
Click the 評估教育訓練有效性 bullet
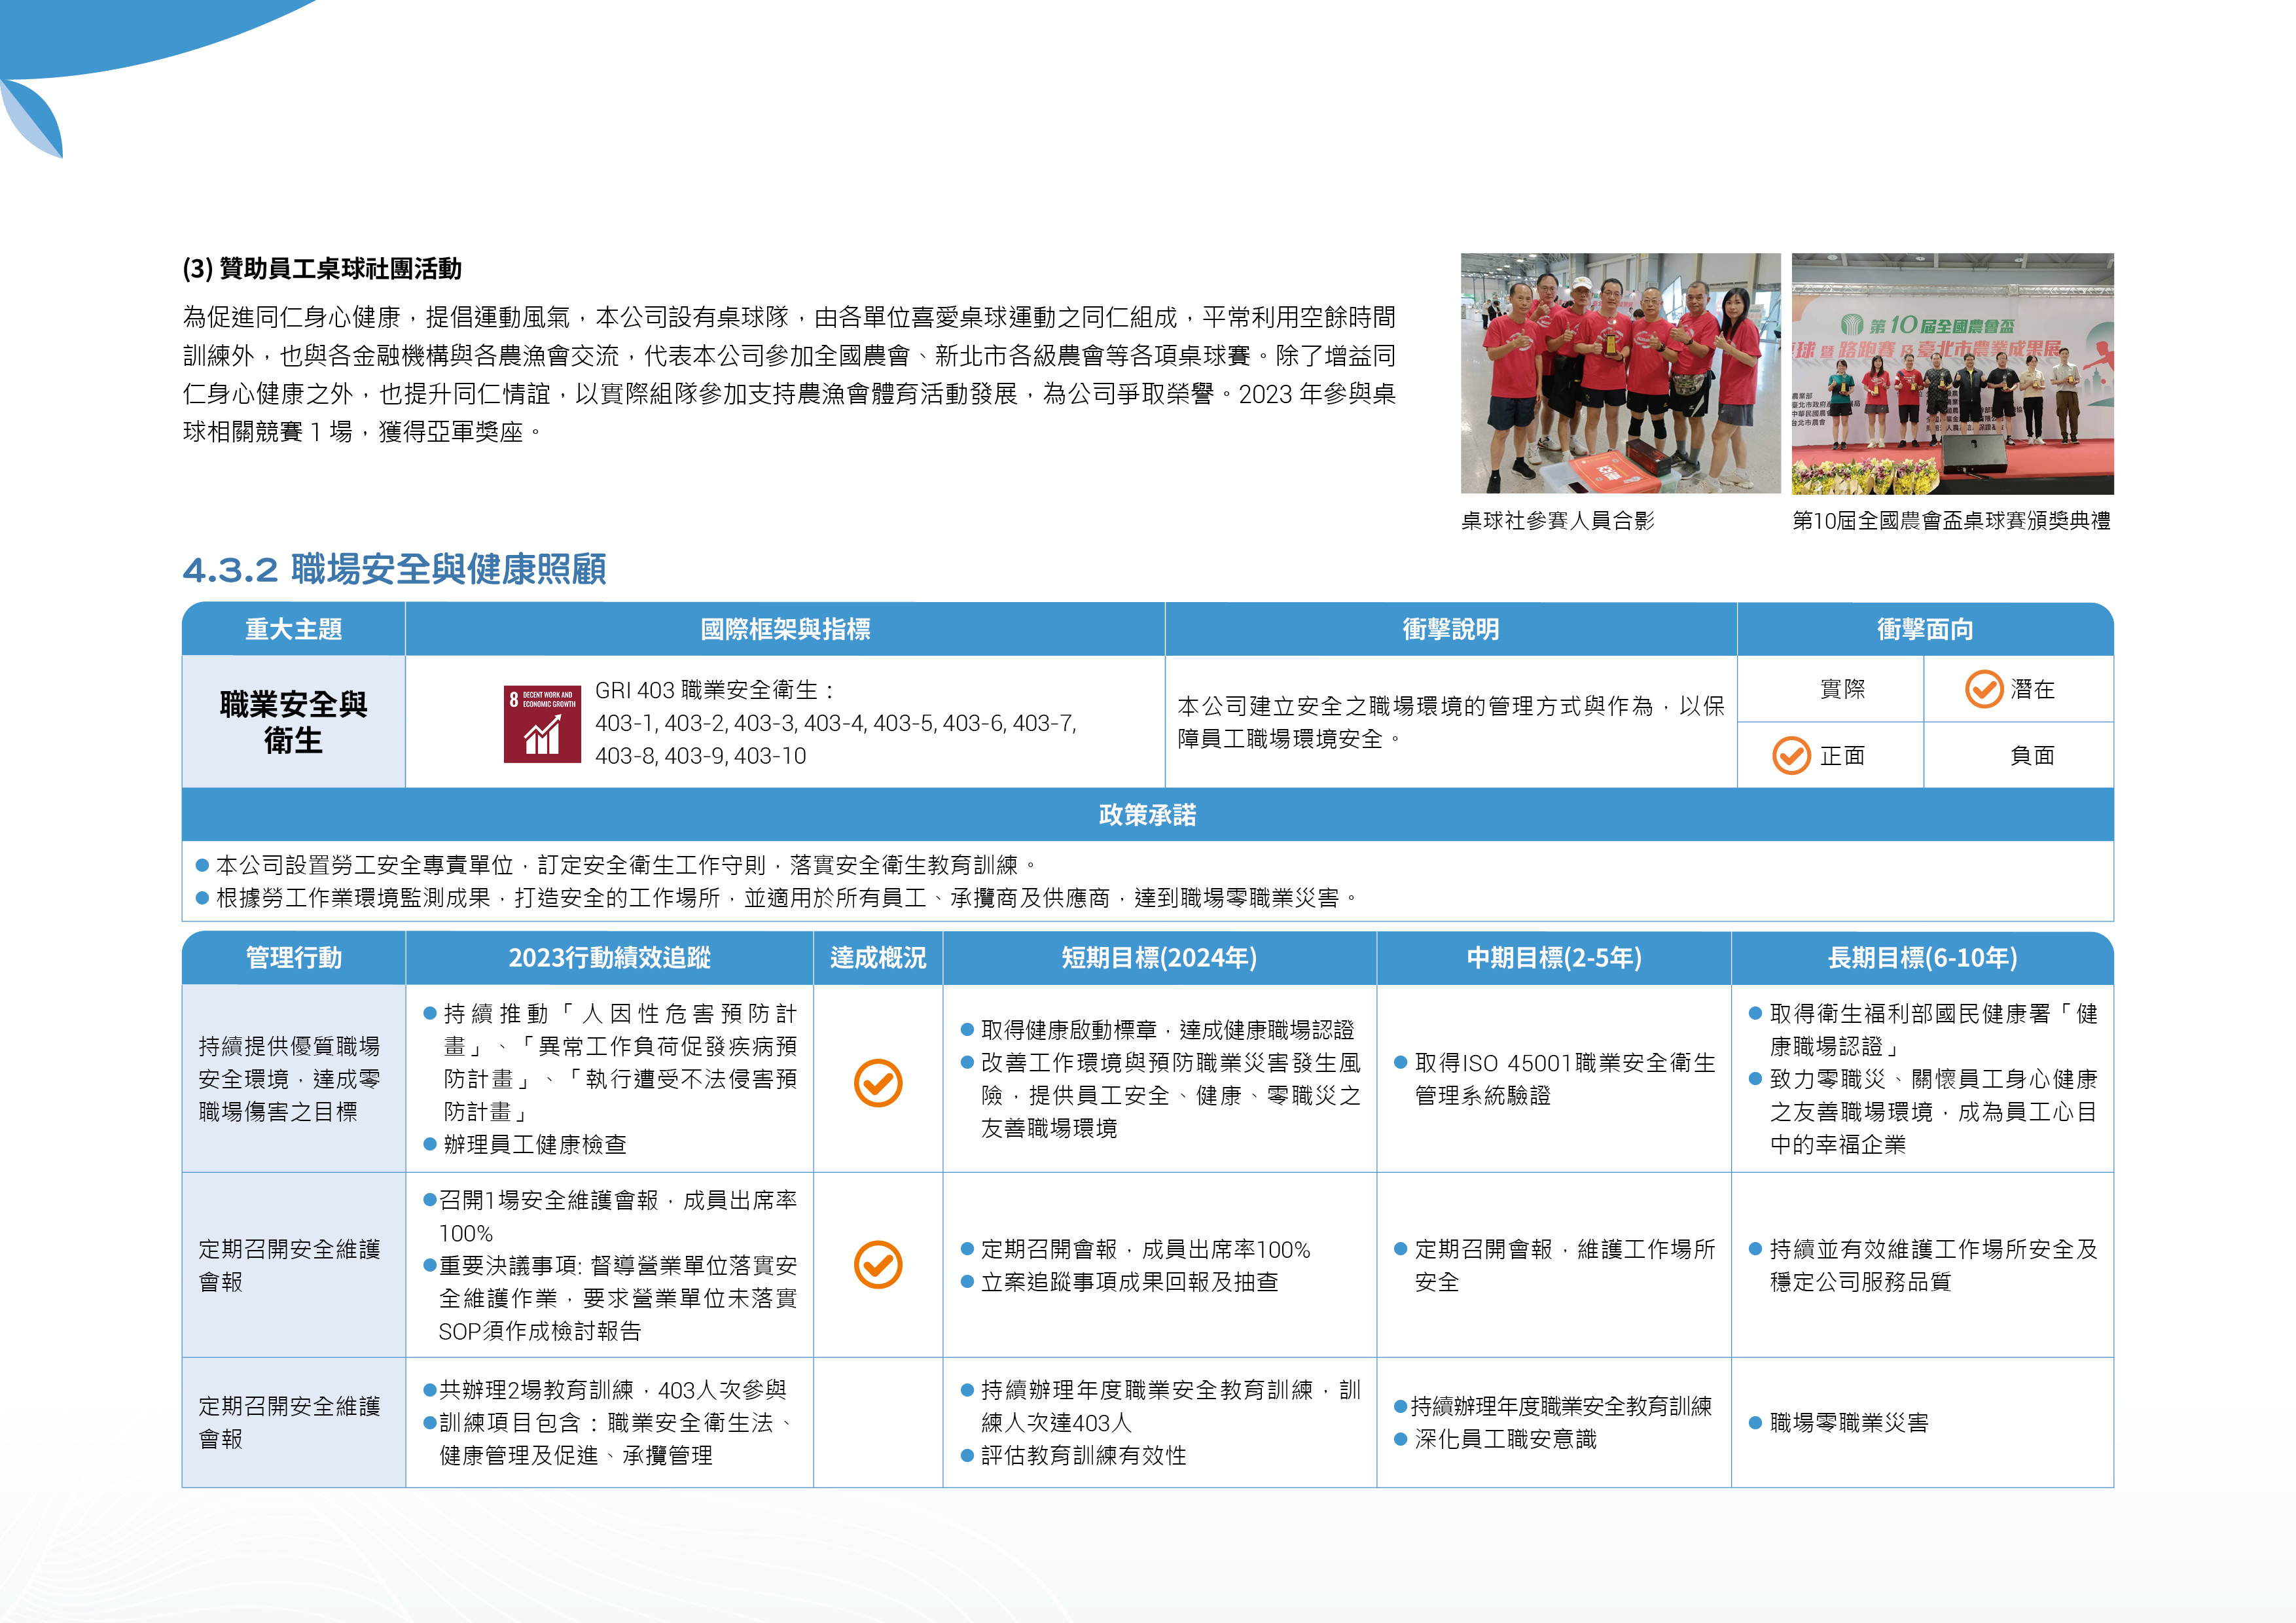(1074, 1456)
